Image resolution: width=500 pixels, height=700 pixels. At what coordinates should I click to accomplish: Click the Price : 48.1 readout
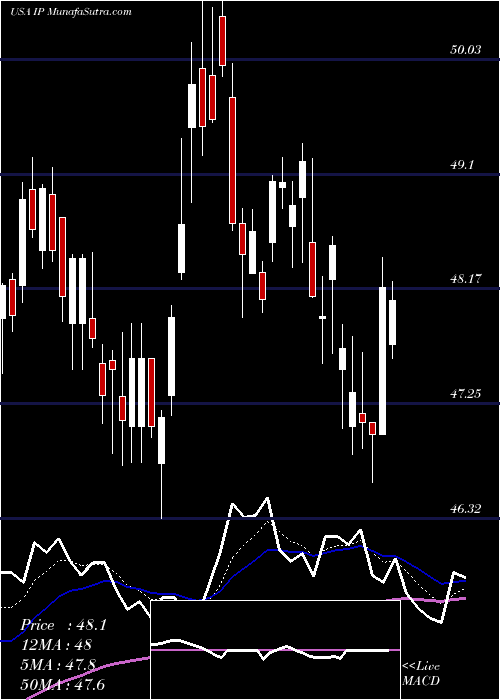(x=63, y=625)
